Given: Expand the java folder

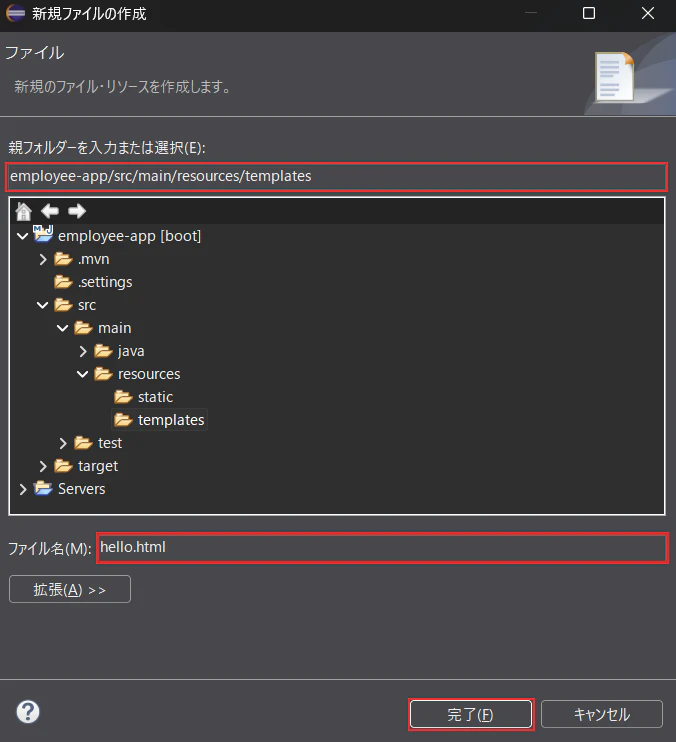Looking at the screenshot, I should [83, 351].
